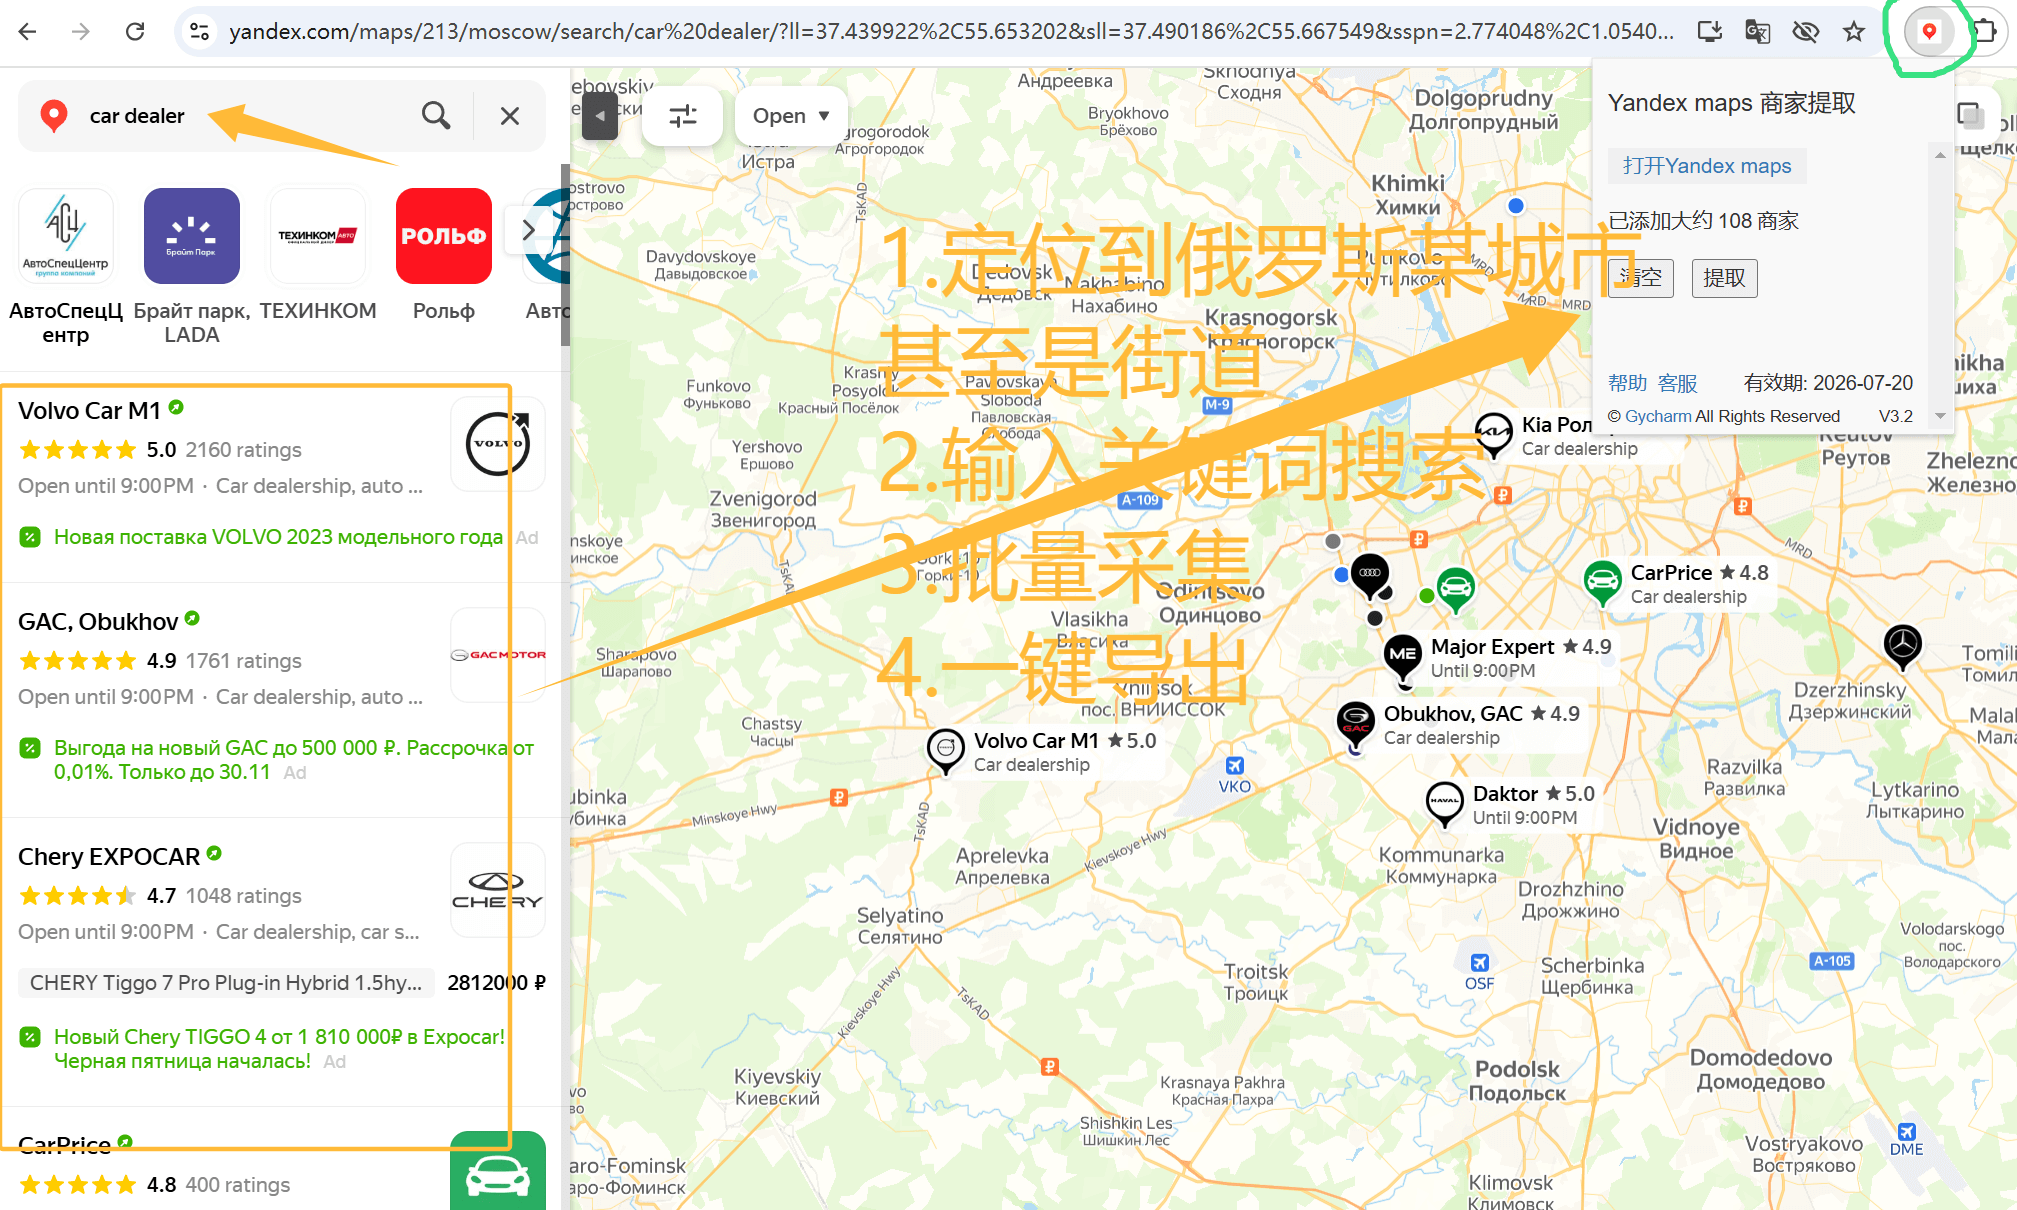This screenshot has height=1210, width=2017.
Task: Open the 客服 customer service link
Action: click(1677, 383)
